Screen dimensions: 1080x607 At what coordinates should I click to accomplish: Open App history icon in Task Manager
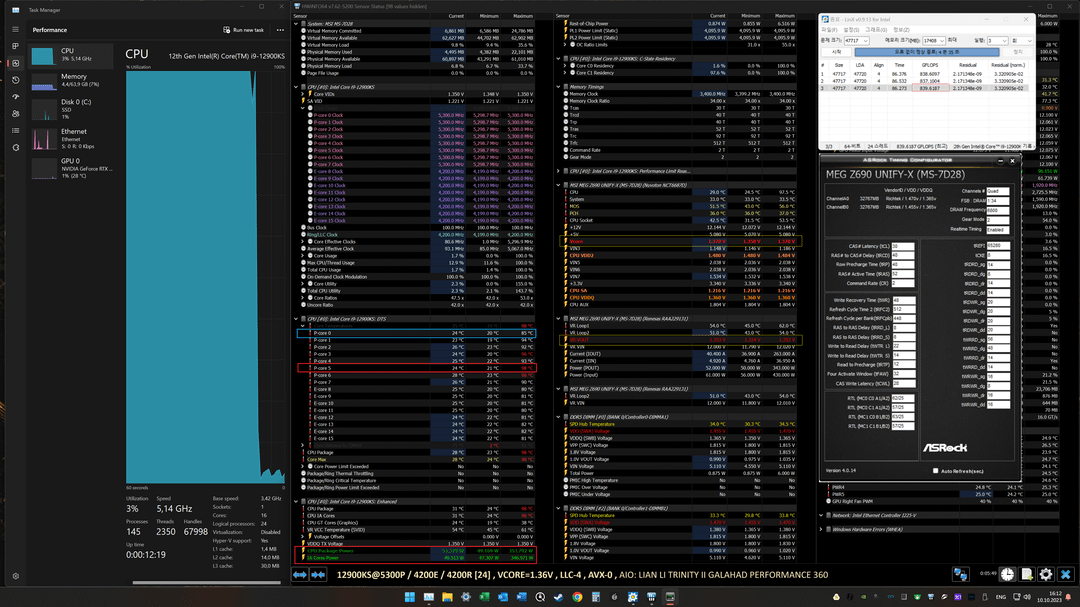pos(15,80)
